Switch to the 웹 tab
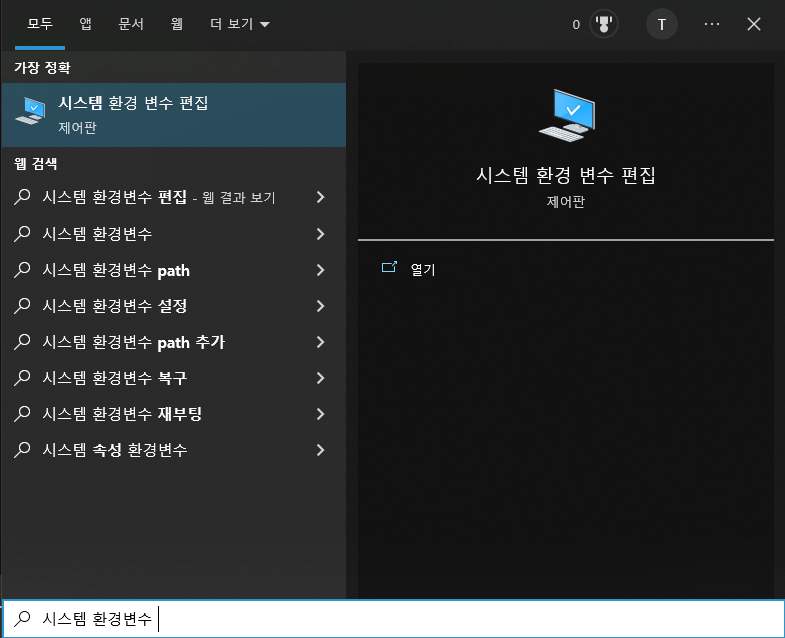This screenshot has width=785, height=638. (x=177, y=24)
